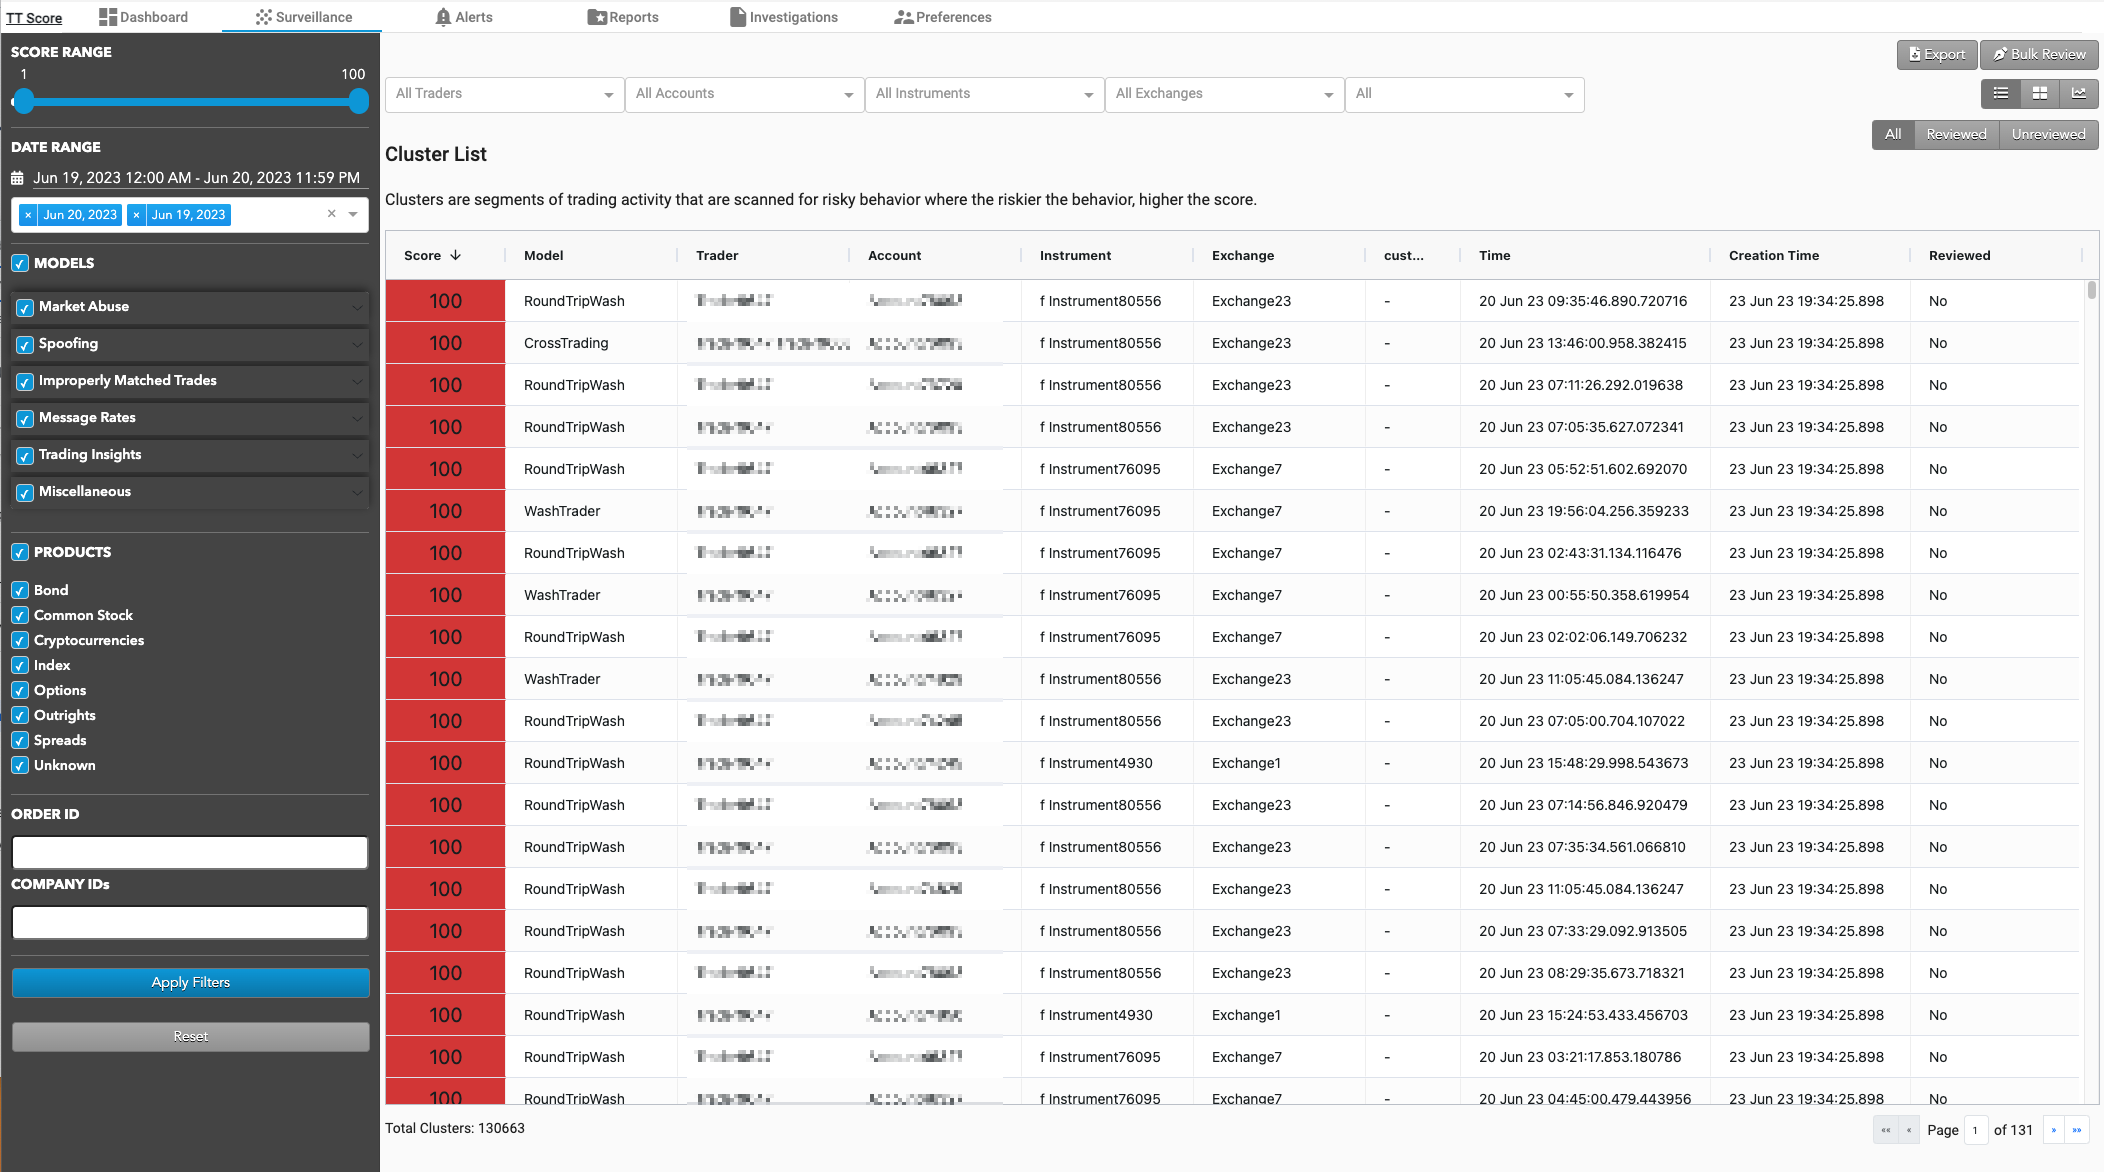Open the Preferences tab
Screen dimensions: 2104x1172
coord(943,17)
